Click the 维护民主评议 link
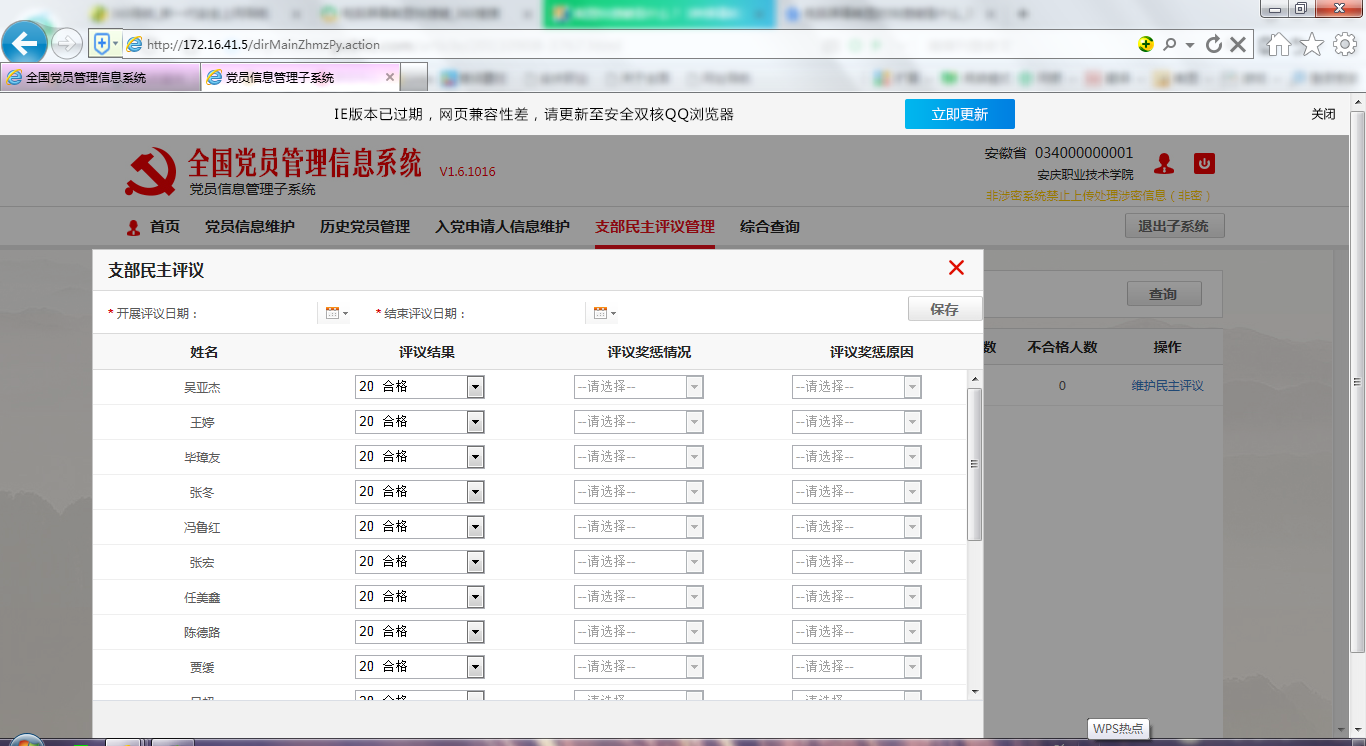Screen dimensions: 1366x746 pyautogui.click(x=1167, y=386)
